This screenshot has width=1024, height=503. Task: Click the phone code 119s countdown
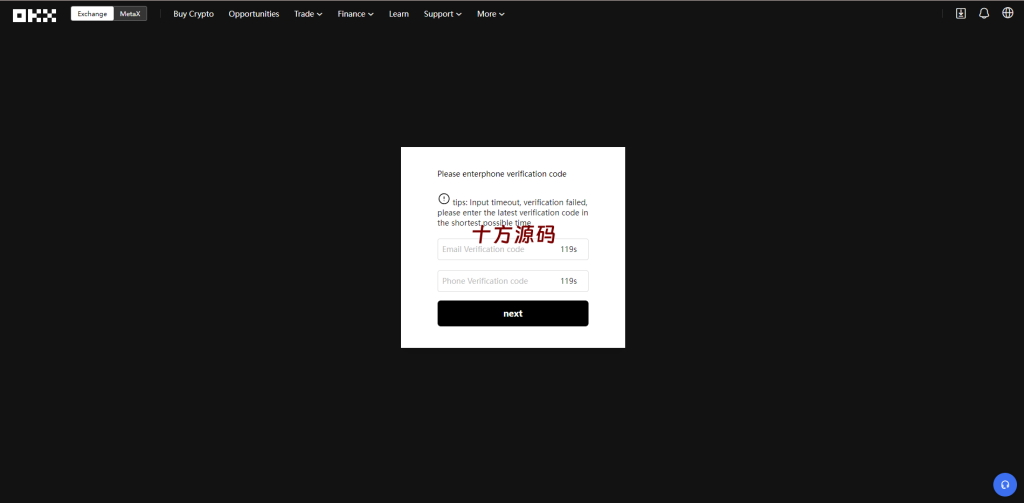coord(568,281)
